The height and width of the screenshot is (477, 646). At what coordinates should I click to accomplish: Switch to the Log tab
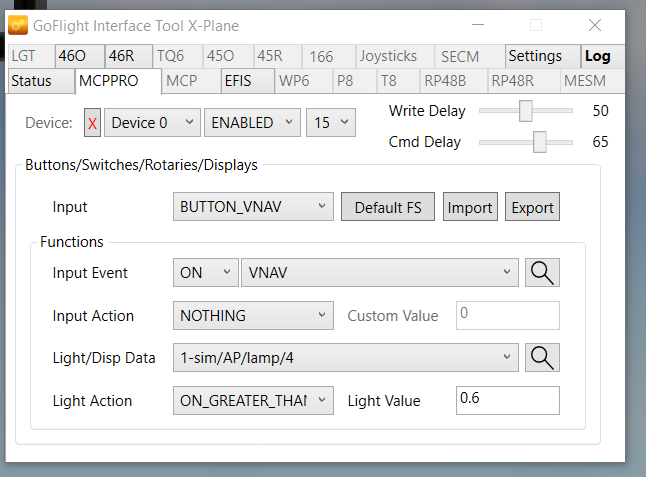[598, 56]
